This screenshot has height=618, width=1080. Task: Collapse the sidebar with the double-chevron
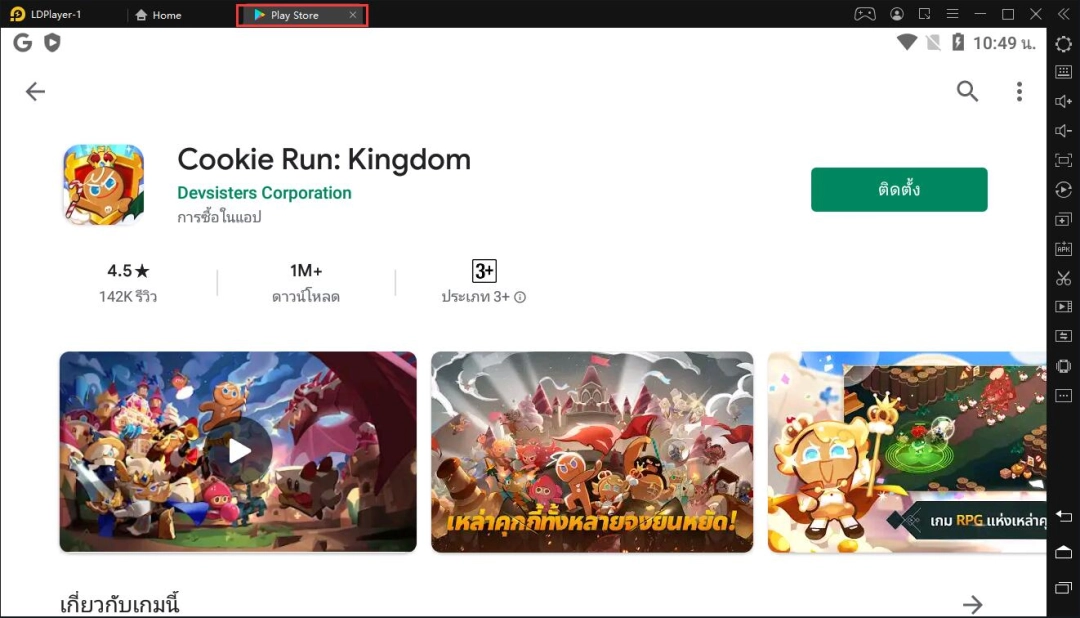pos(1063,14)
